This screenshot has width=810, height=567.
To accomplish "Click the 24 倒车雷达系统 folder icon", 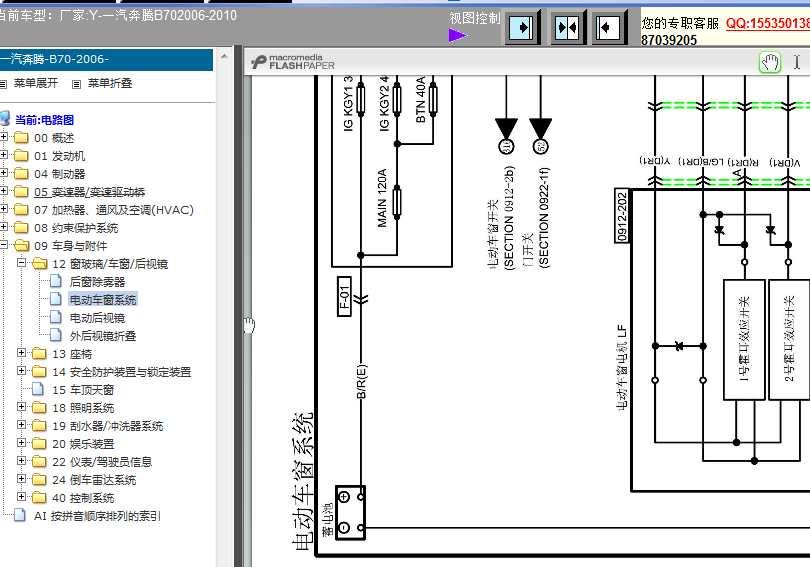I will click(39, 480).
